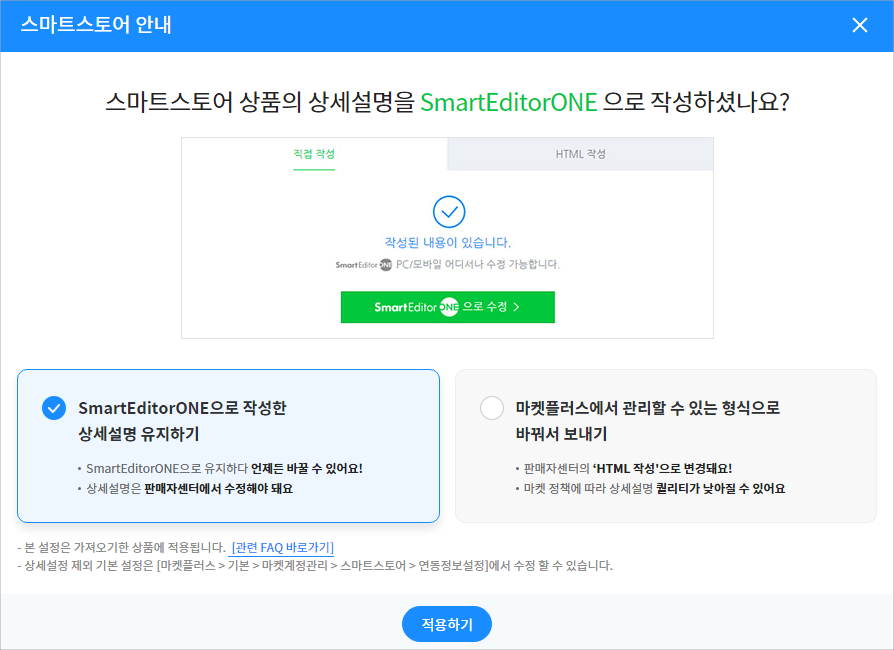Click the '판매자센터에서 수정해야 돼요' bullet text
This screenshot has width=894, height=650.
tap(218, 489)
